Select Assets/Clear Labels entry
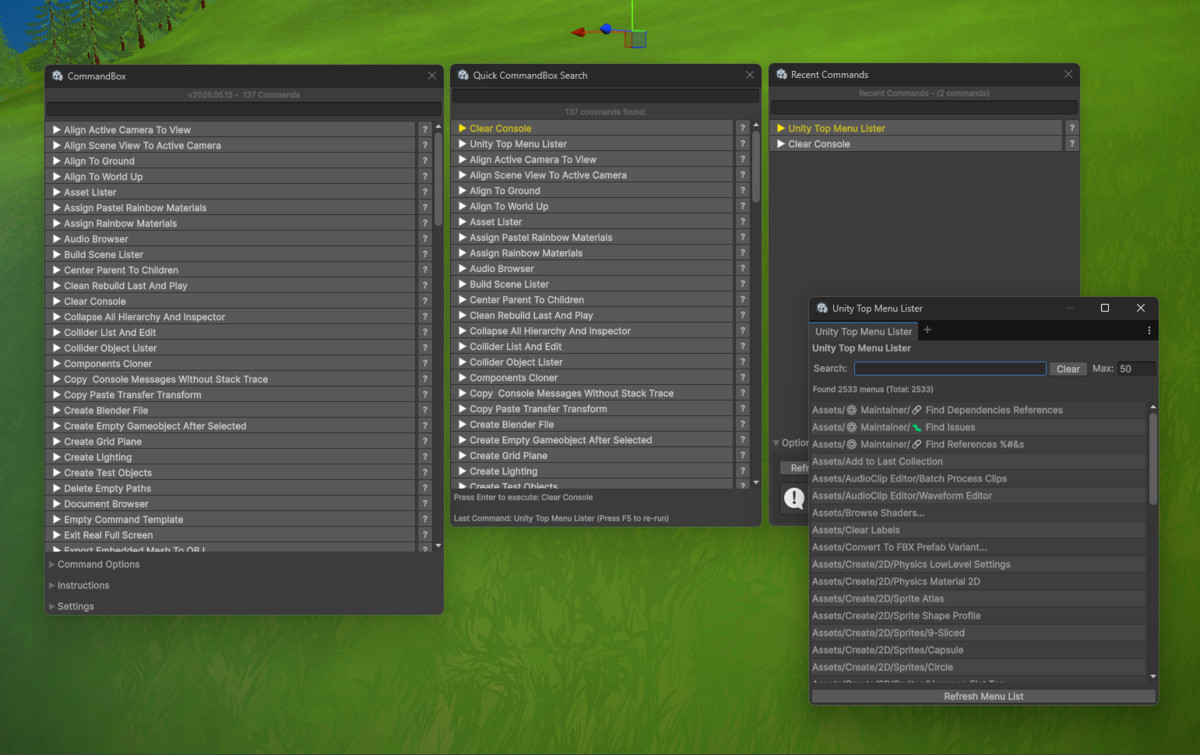The width and height of the screenshot is (1200, 755). (x=978, y=530)
